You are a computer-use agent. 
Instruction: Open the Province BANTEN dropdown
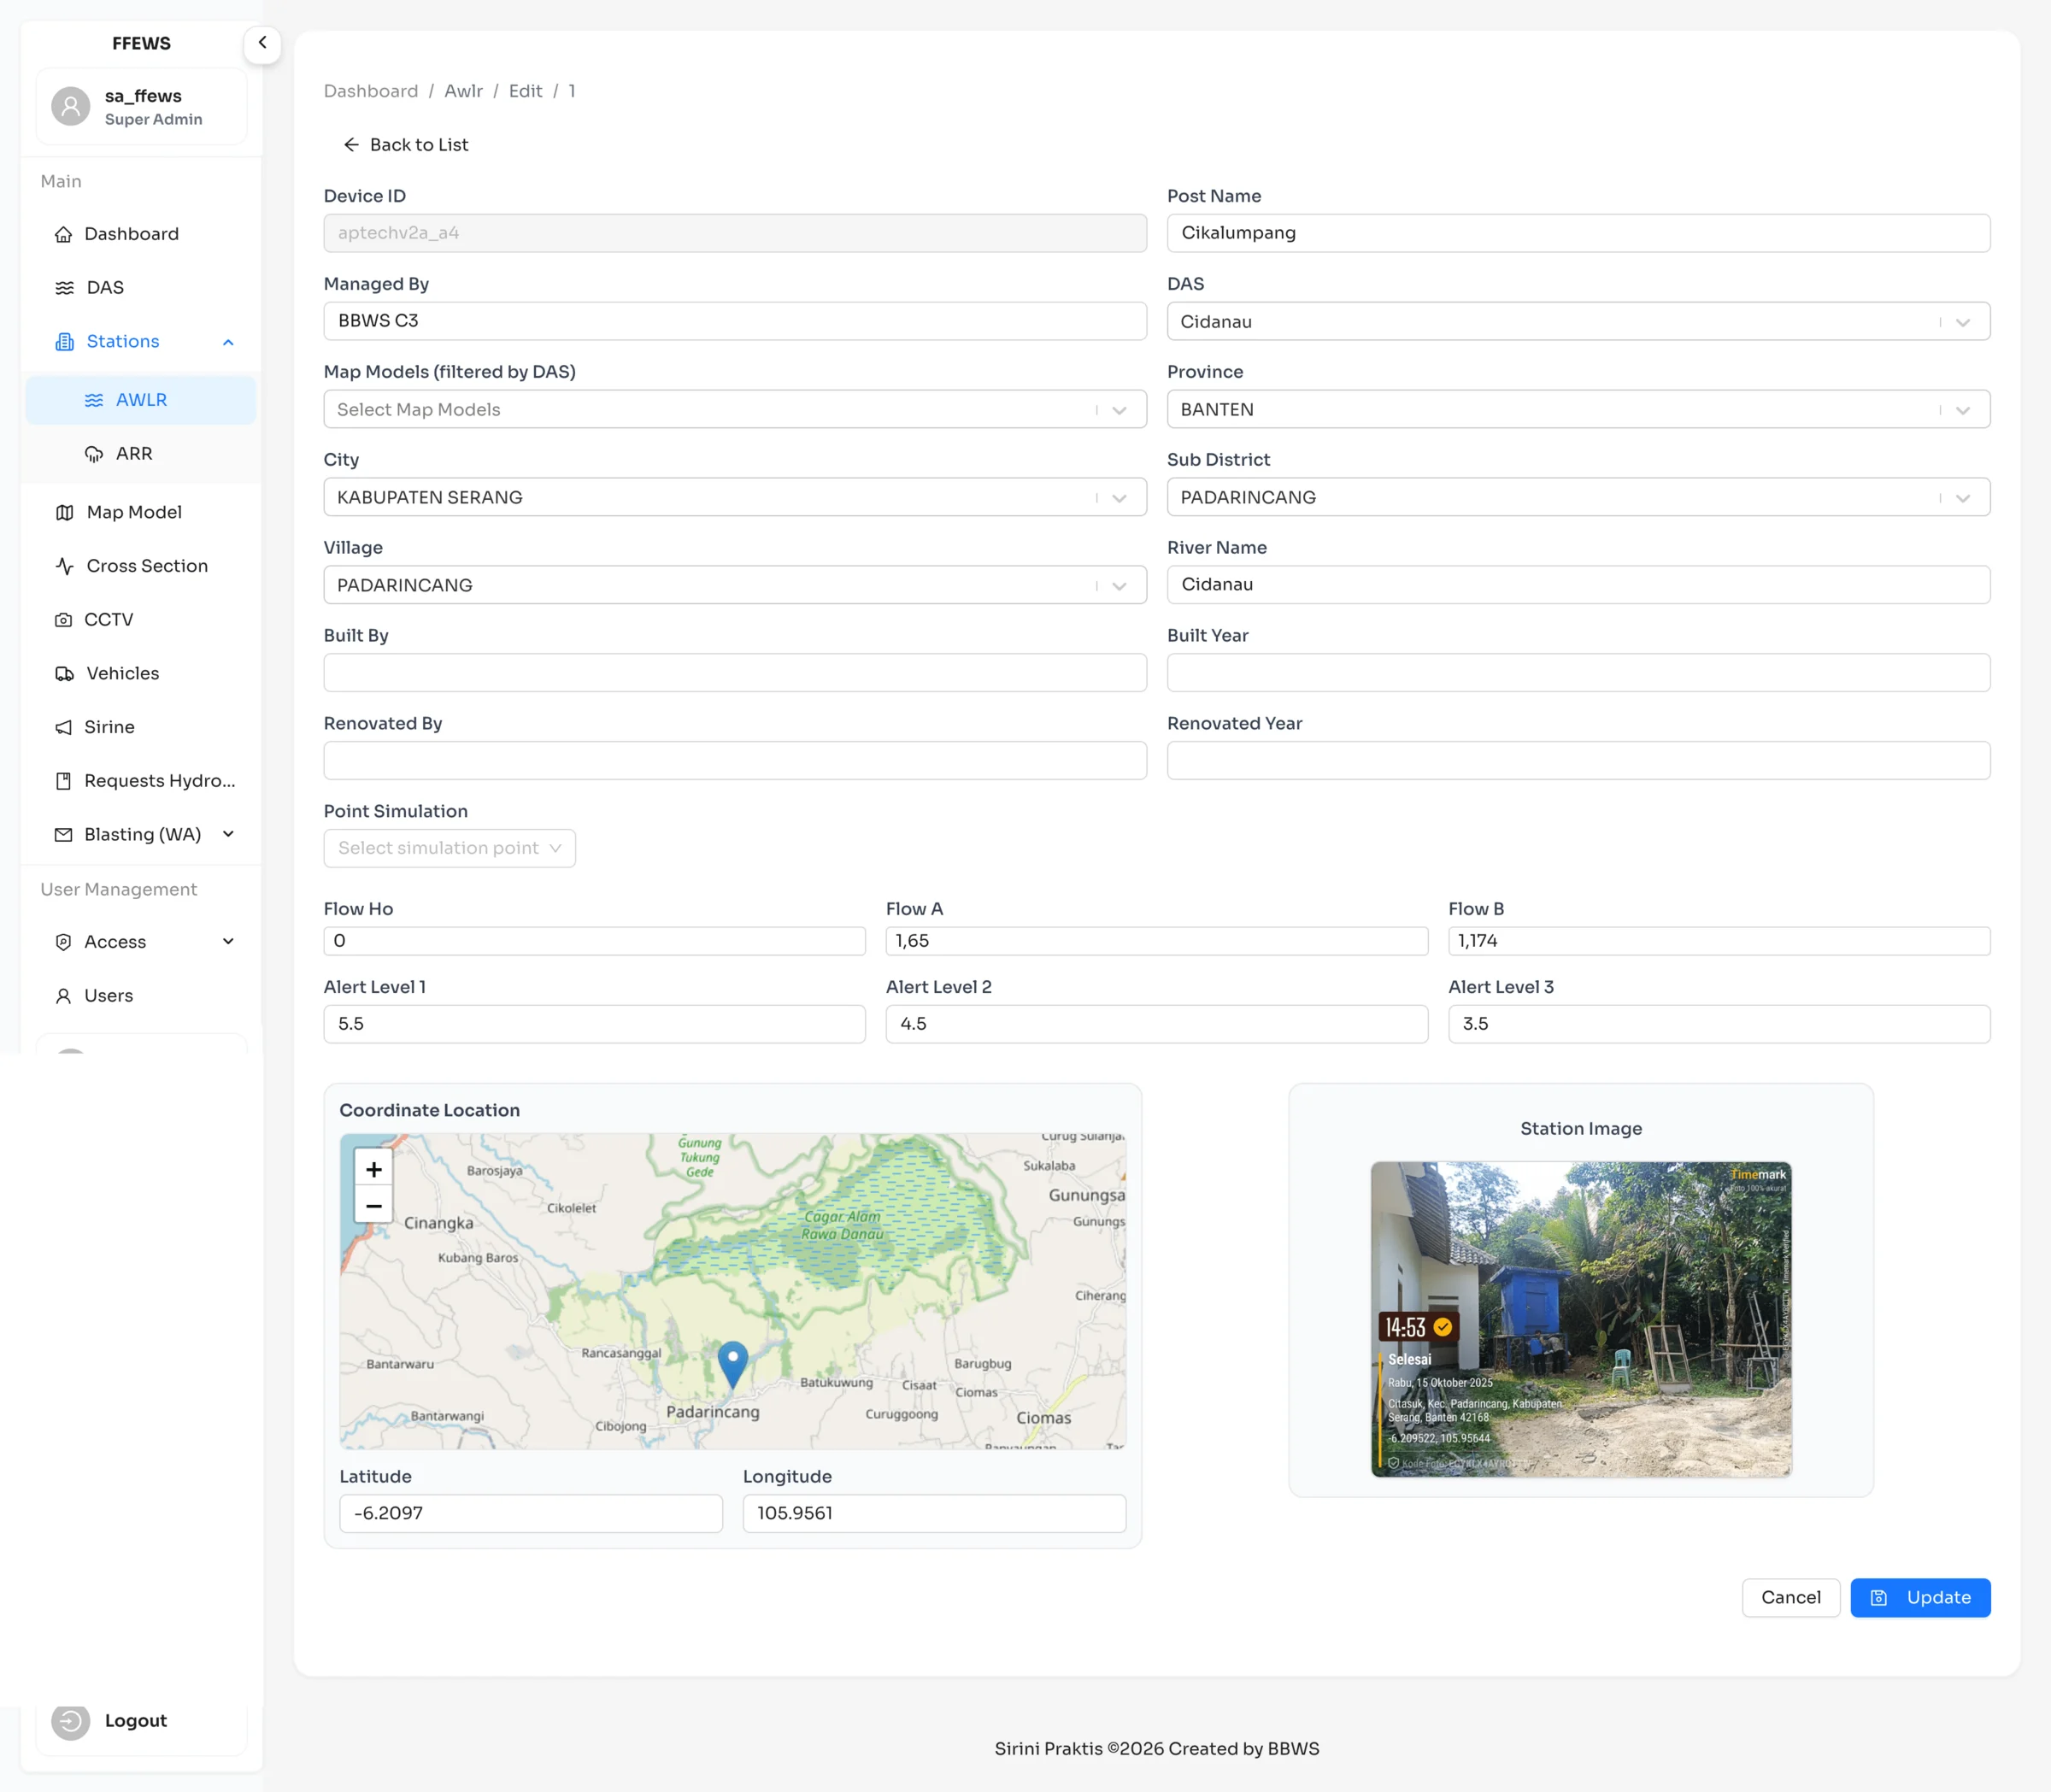click(1578, 410)
